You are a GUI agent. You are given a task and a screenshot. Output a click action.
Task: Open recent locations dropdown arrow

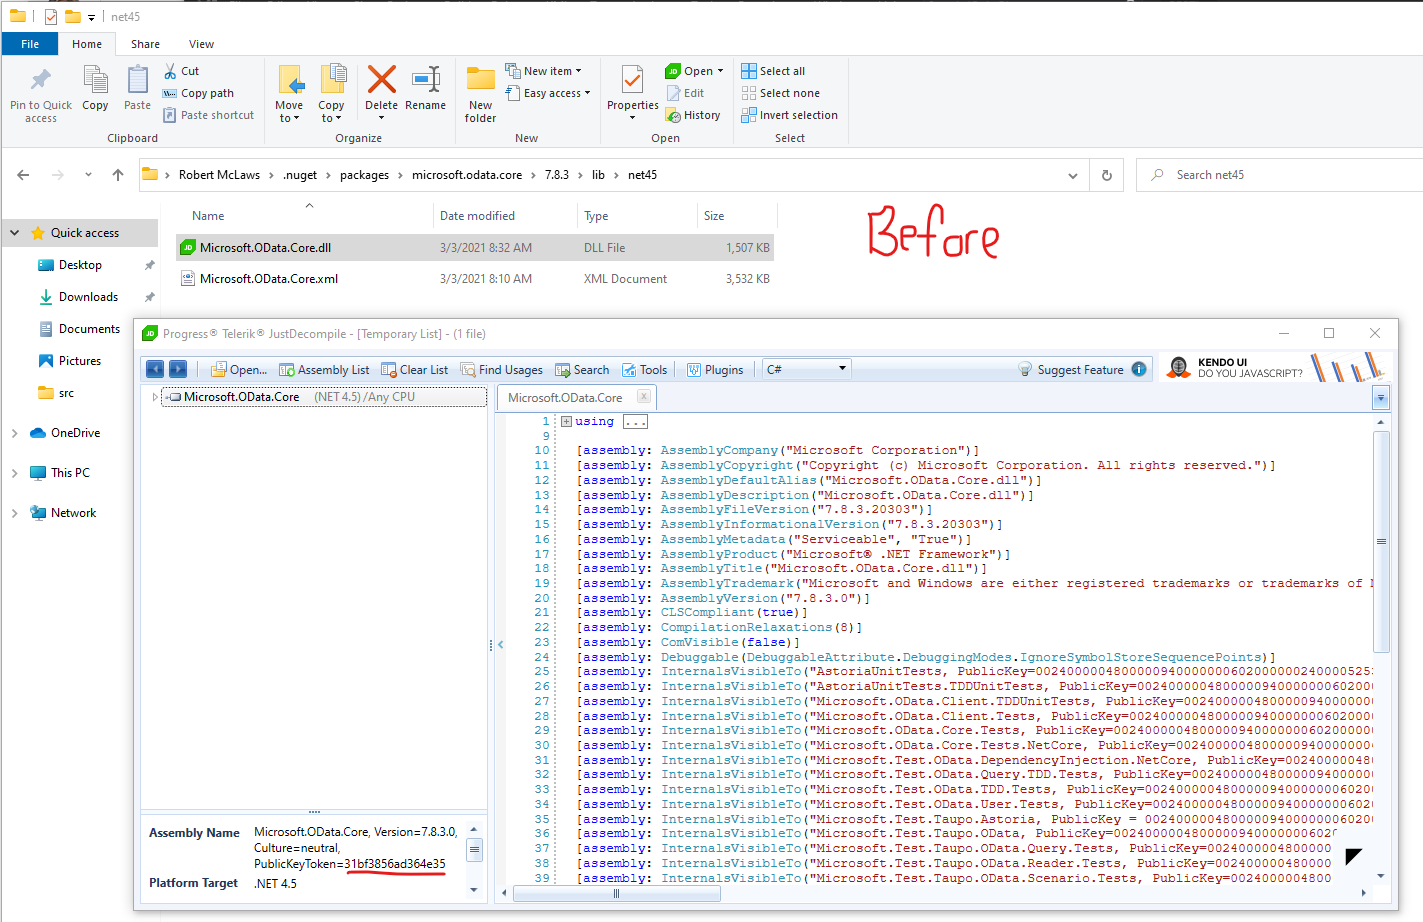click(88, 175)
